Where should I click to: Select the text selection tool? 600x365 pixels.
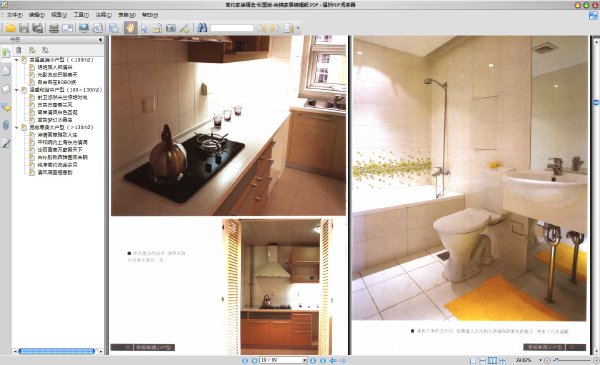(x=157, y=28)
